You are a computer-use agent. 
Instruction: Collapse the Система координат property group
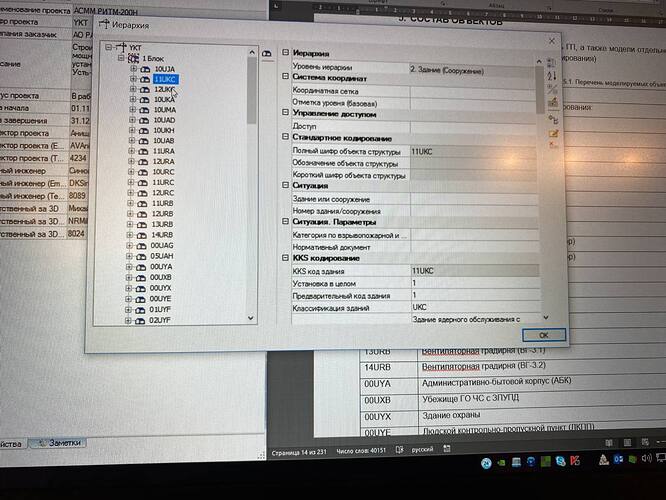[x=286, y=77]
